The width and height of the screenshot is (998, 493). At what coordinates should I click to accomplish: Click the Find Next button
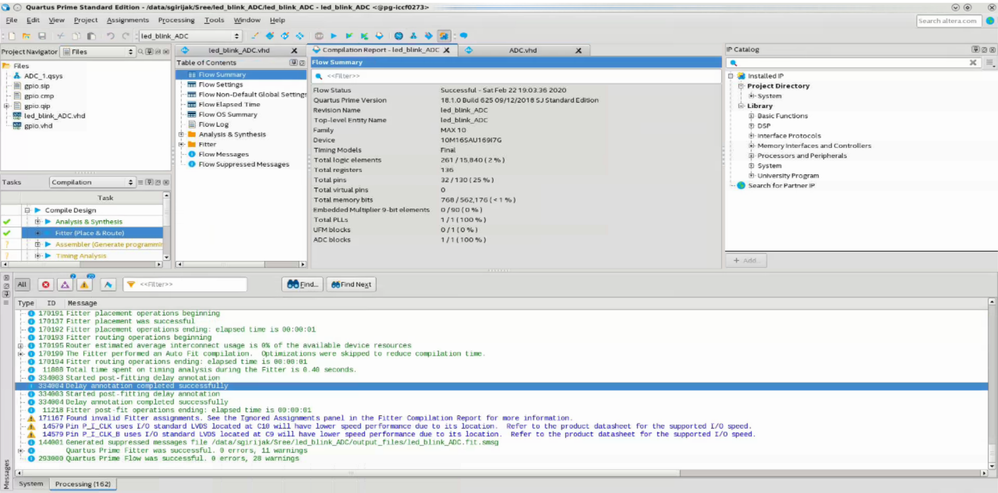tap(351, 285)
